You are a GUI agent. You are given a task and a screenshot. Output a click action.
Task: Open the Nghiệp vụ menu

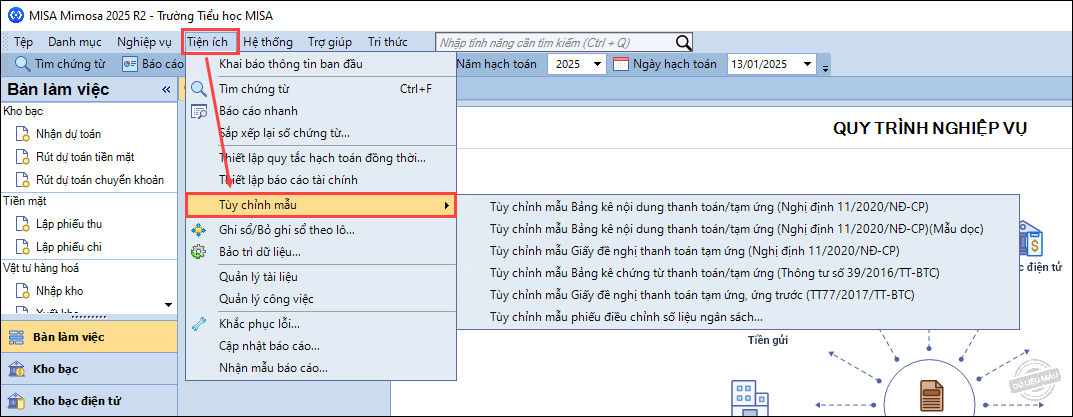tap(144, 42)
